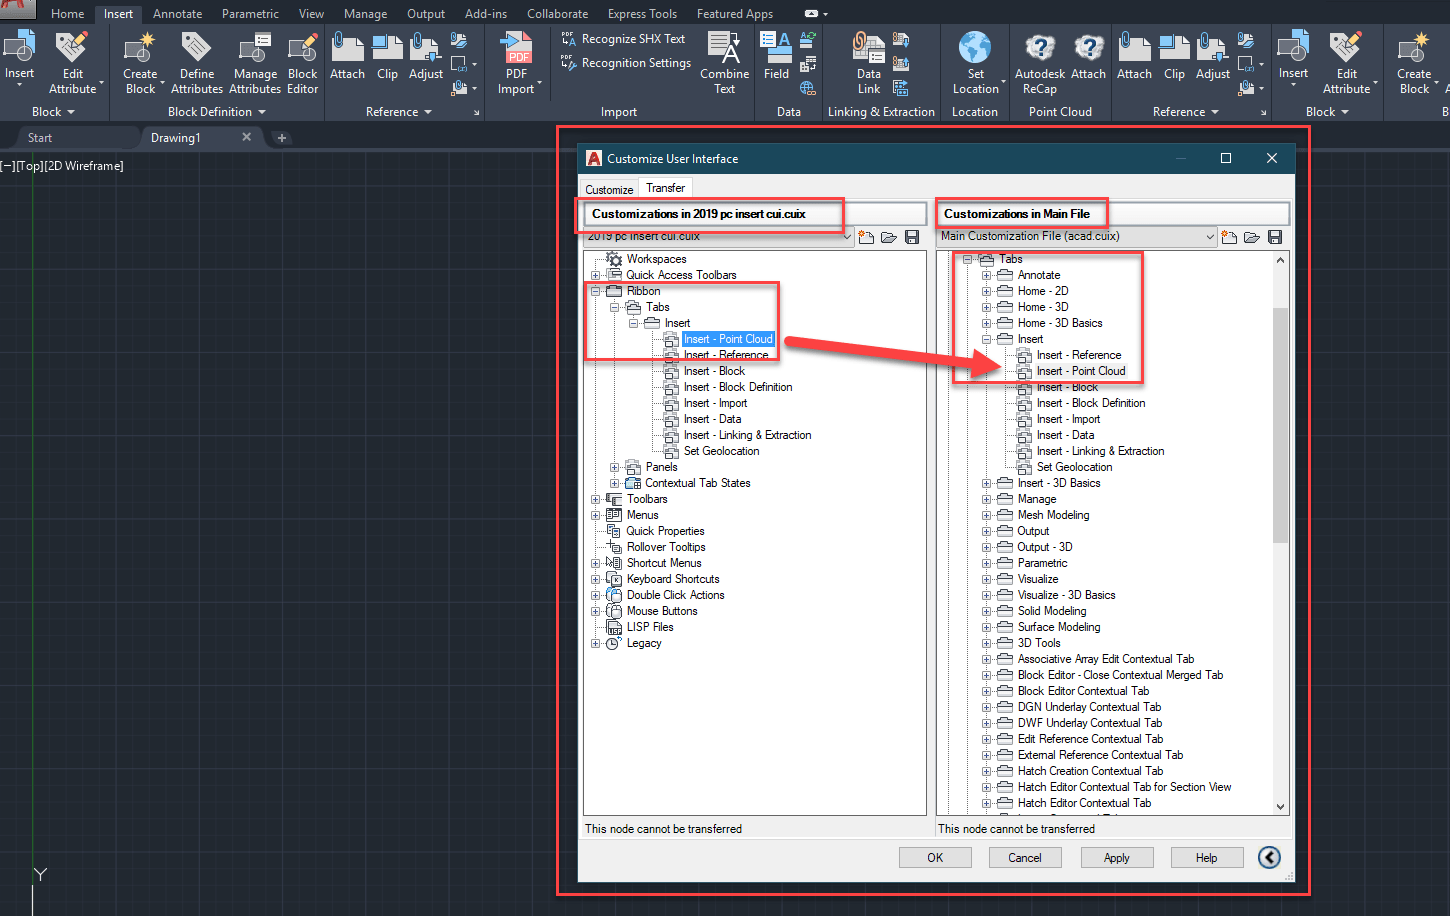Switch to the Customize tab
The width and height of the screenshot is (1450, 916).
click(608, 188)
